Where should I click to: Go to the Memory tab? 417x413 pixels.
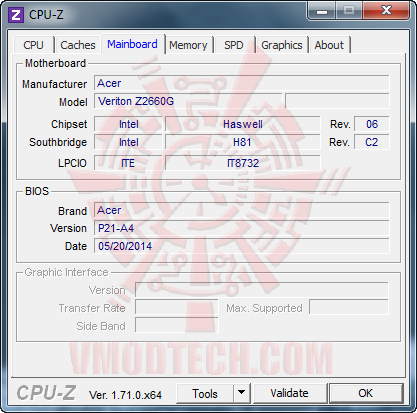[188, 45]
